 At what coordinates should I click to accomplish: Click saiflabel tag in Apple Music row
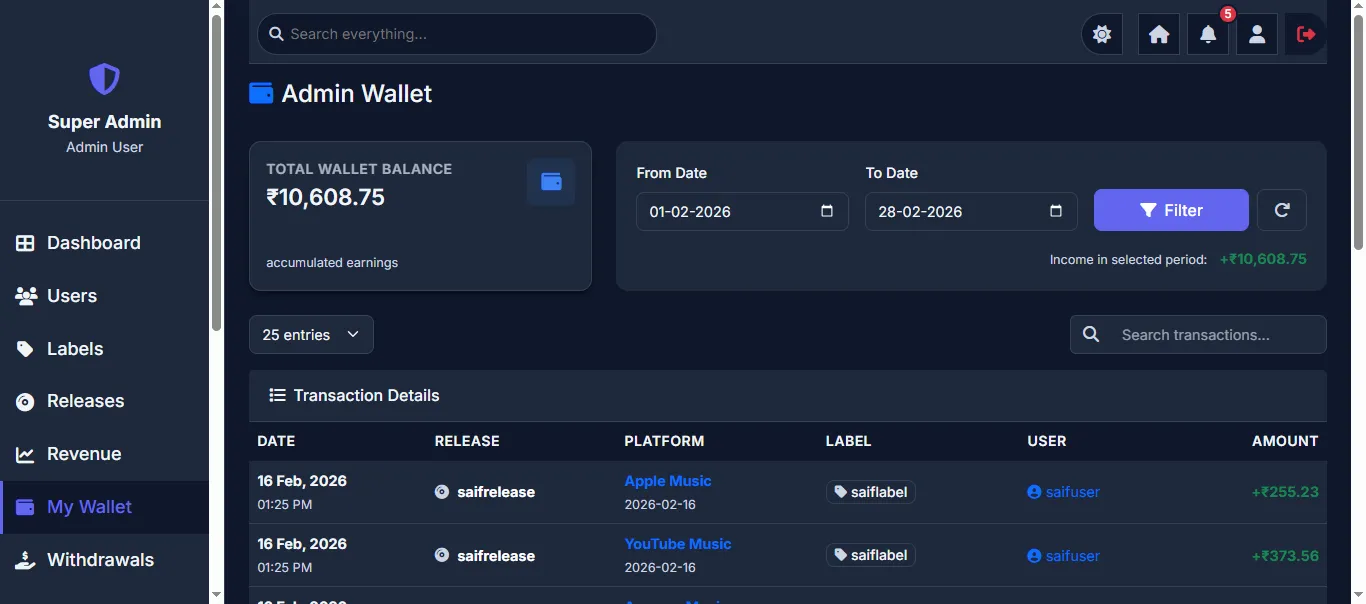coord(871,492)
